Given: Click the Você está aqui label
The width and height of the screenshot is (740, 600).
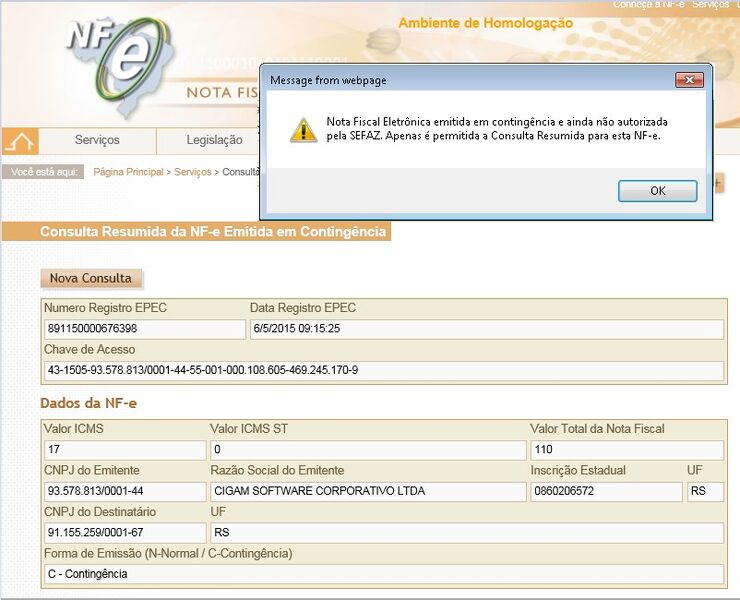Looking at the screenshot, I should [44, 172].
